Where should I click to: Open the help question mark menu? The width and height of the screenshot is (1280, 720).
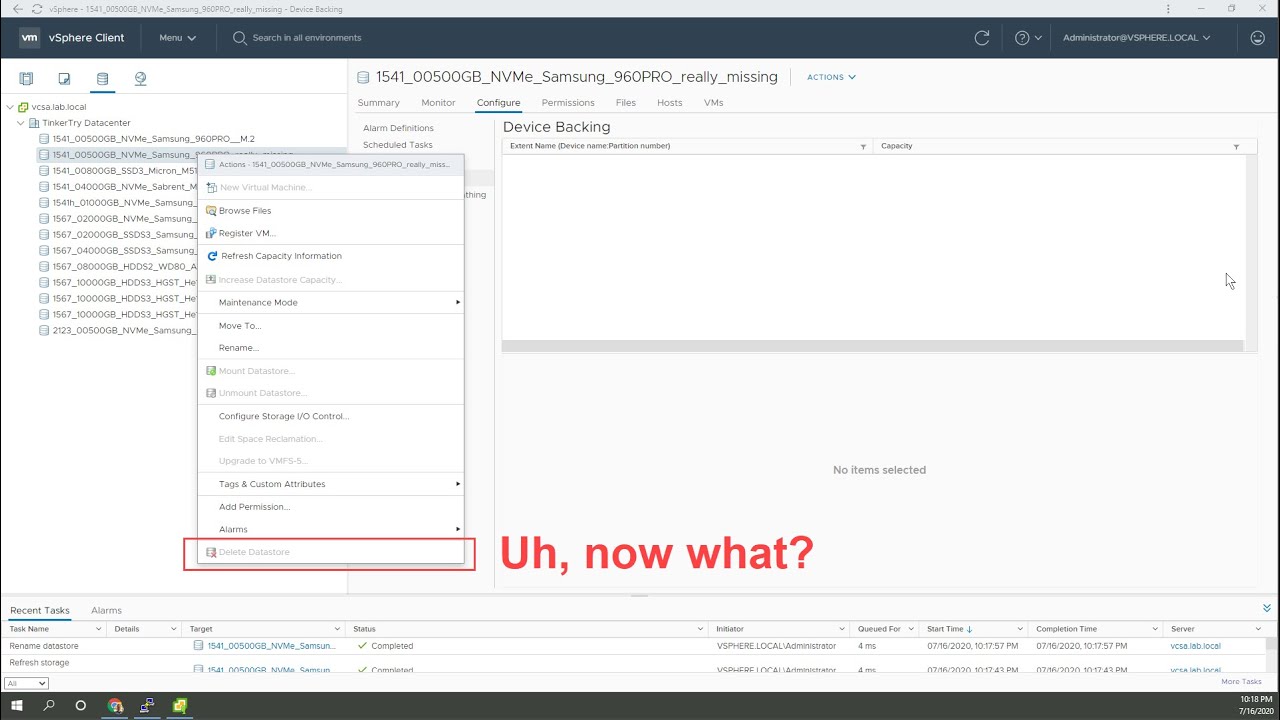[x=1028, y=38]
